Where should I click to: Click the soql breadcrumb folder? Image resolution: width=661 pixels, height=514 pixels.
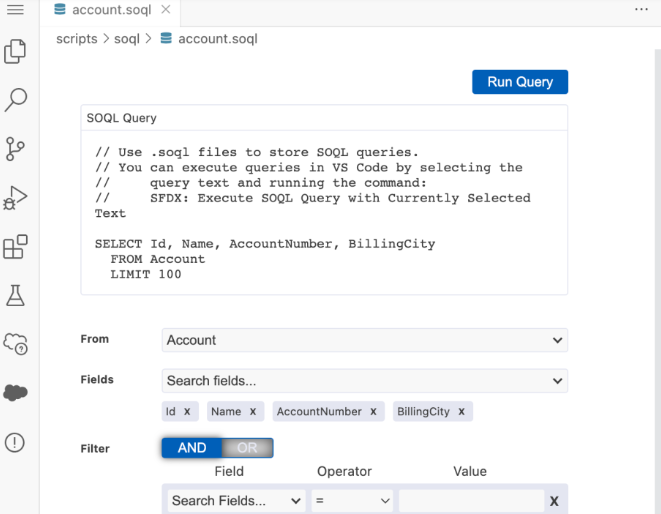pyautogui.click(x=126, y=39)
